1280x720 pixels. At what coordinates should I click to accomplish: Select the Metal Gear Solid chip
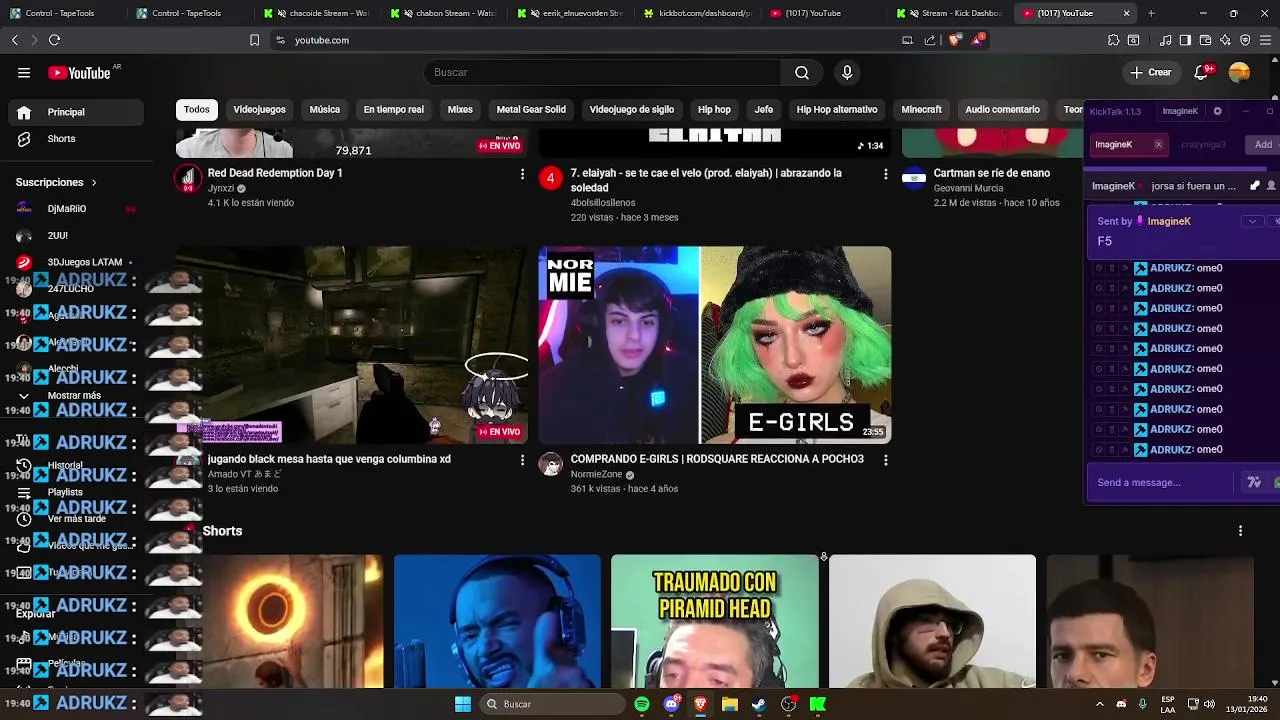point(531,110)
